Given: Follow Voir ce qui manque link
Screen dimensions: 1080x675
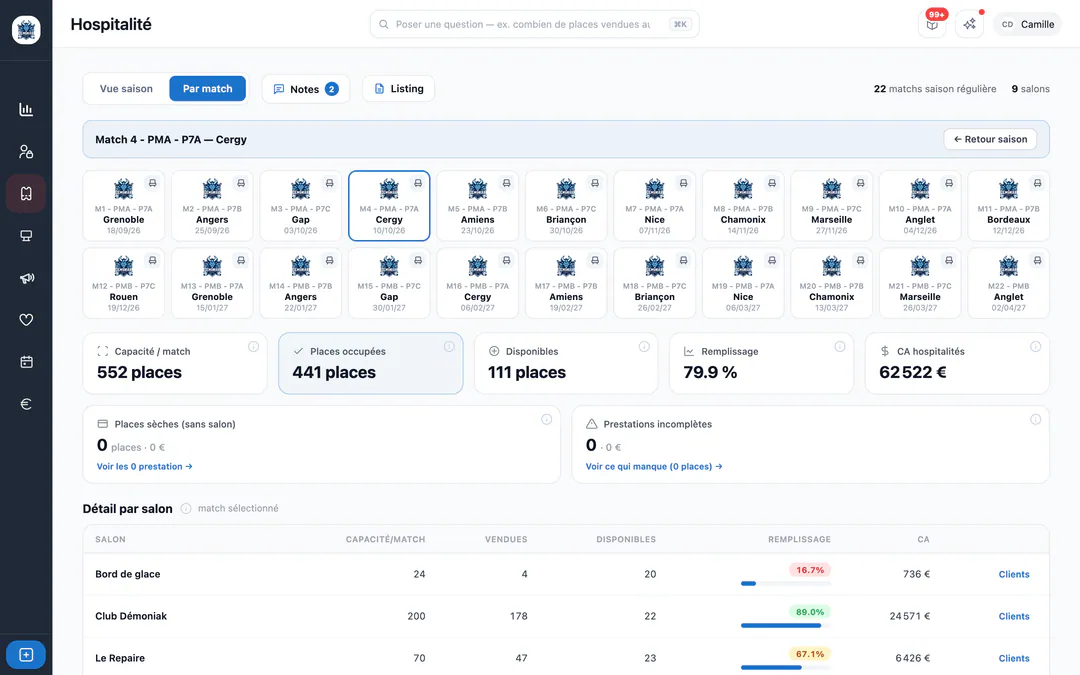Looking at the screenshot, I should (x=654, y=466).
